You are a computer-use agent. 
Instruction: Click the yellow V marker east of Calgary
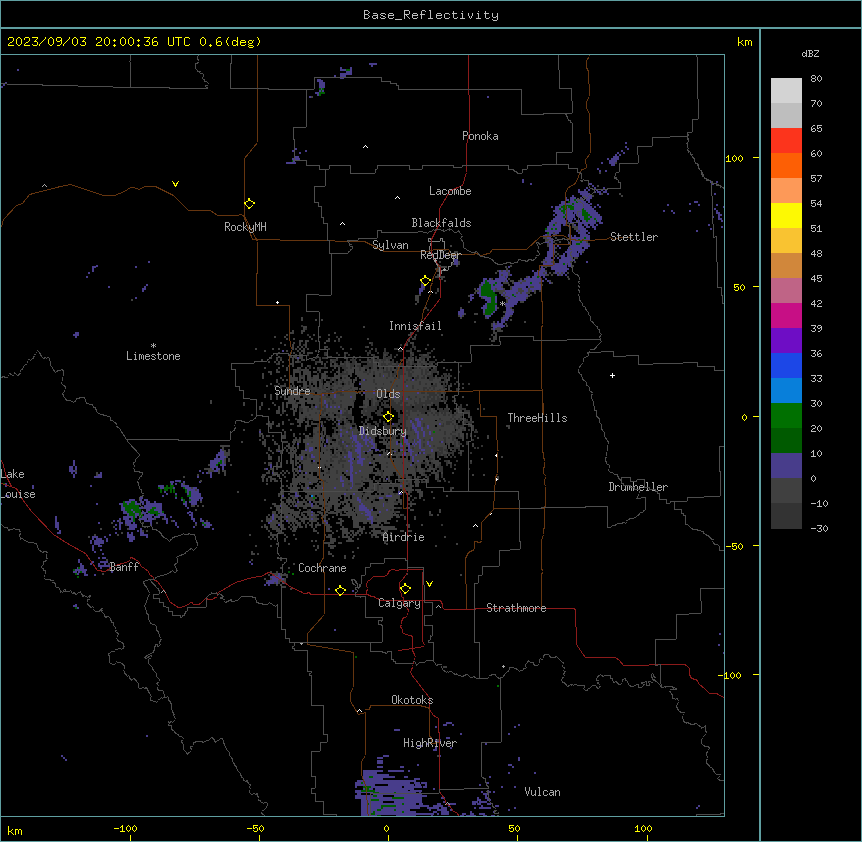pyautogui.click(x=429, y=584)
